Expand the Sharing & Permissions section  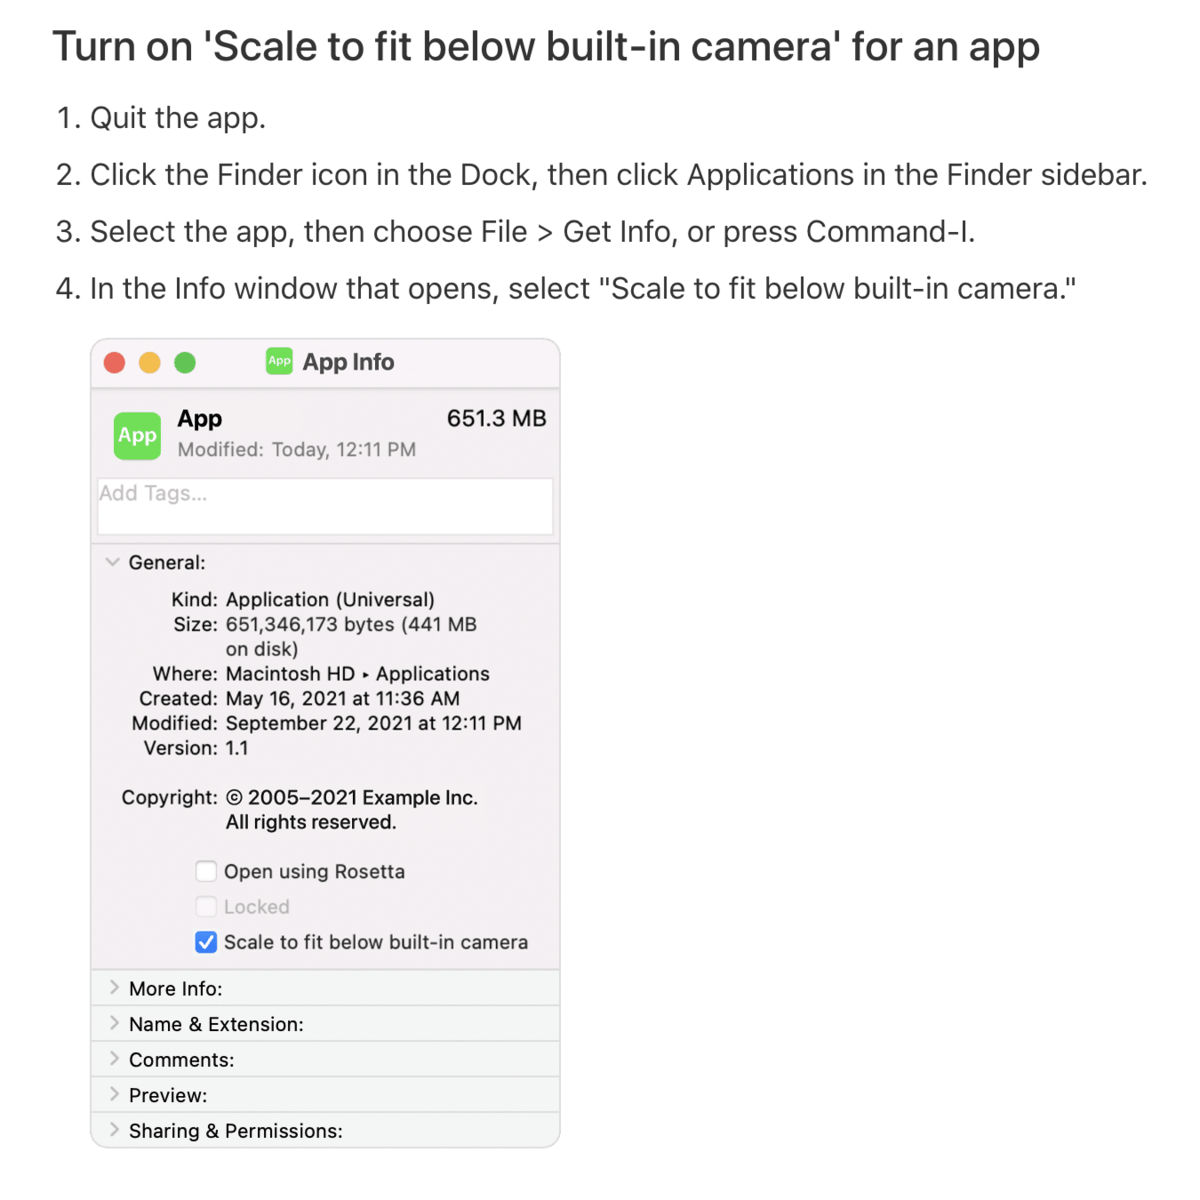tap(115, 1130)
